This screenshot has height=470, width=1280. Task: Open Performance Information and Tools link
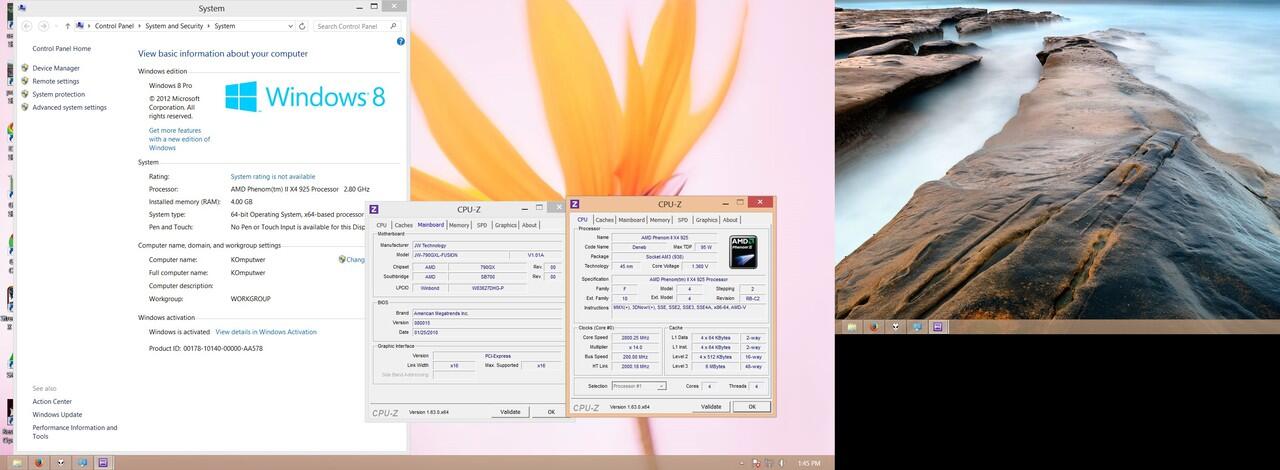click(x=75, y=432)
